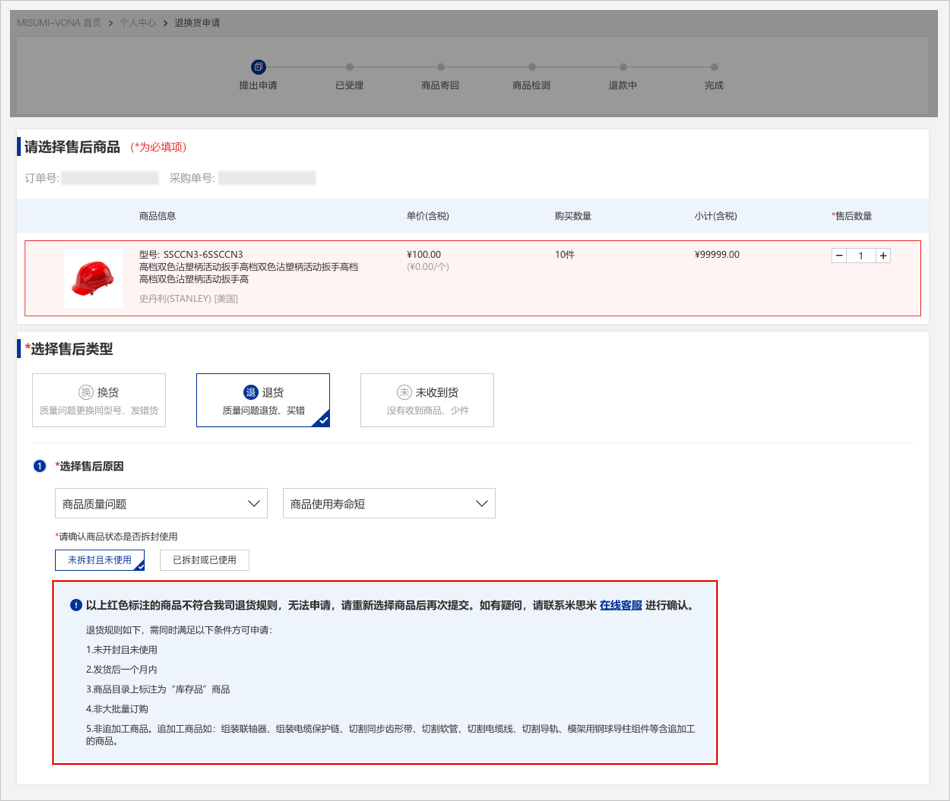Choose 已拆封或已使用 product state
The height and width of the screenshot is (801, 950).
coord(204,560)
